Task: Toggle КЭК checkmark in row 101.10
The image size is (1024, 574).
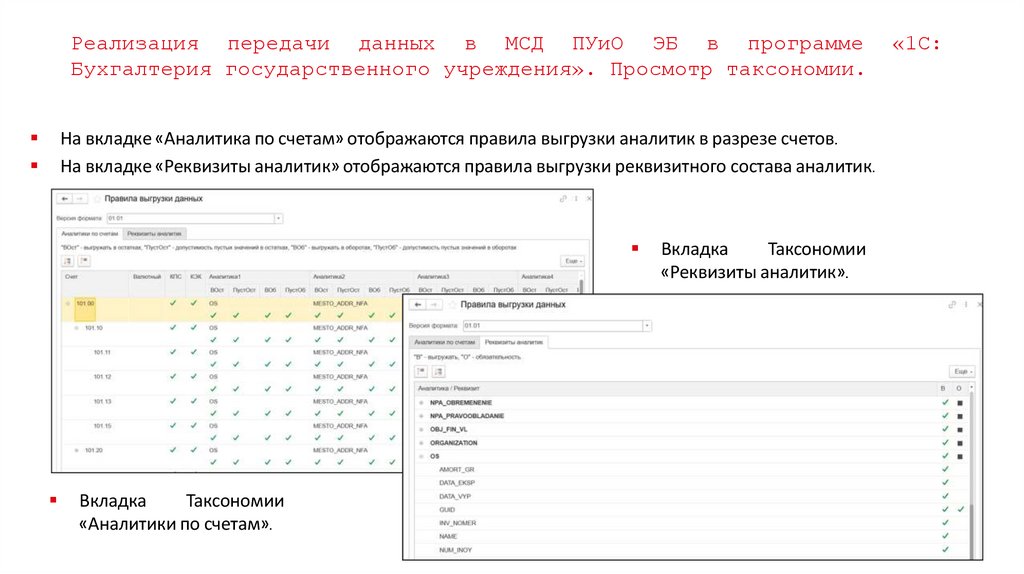Action: (193, 328)
